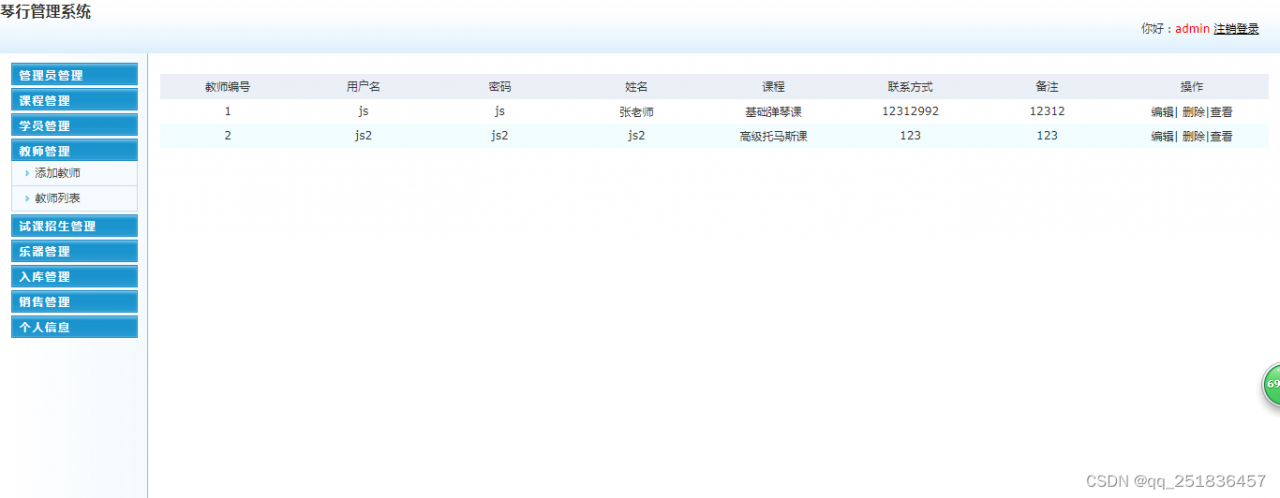This screenshot has width=1280, height=498.
Task: Click the 教师编号 column header
Action: [x=228, y=87]
